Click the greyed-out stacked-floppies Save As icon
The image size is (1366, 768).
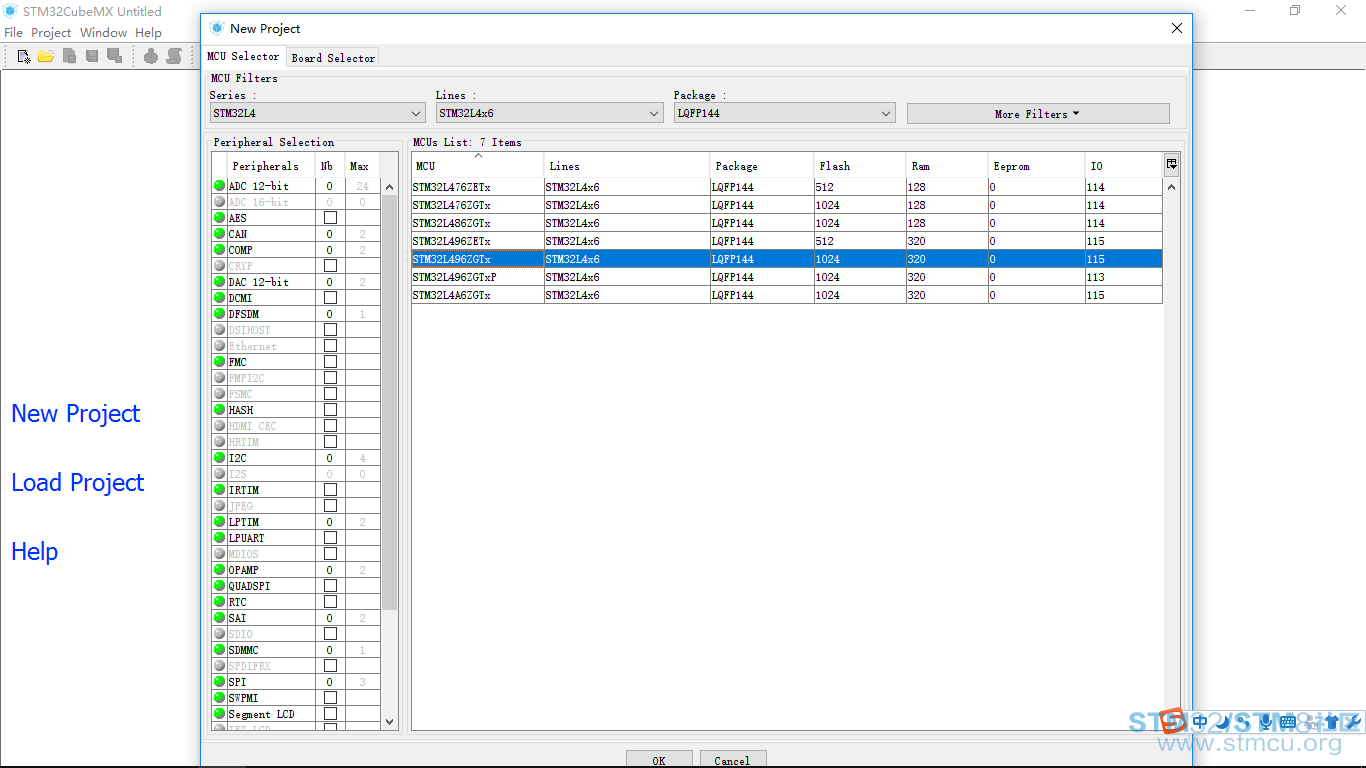(x=114, y=56)
